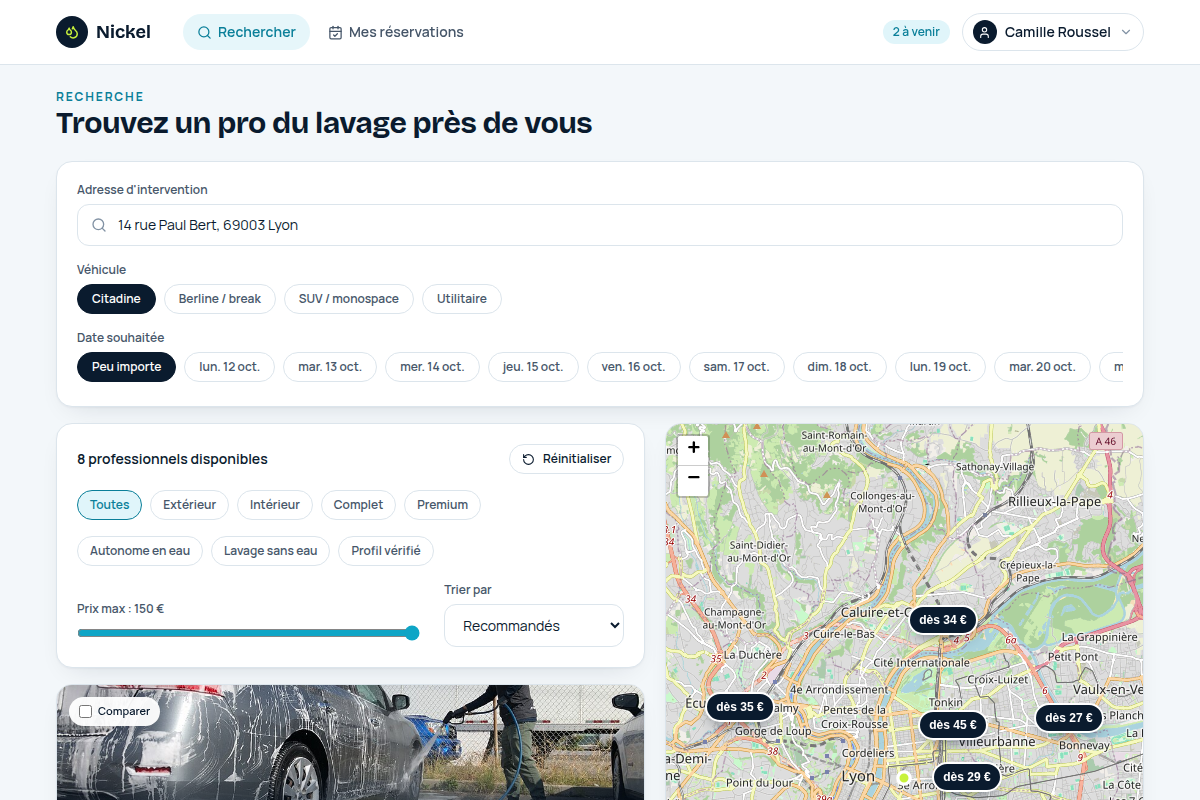Filter by Extérieur washes
1200x800 pixels.
190,505
